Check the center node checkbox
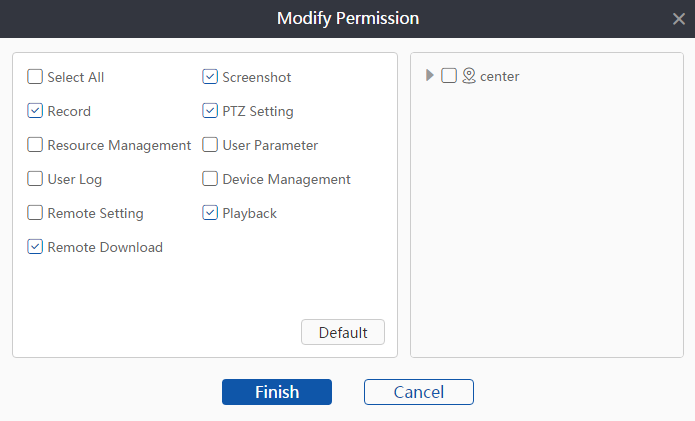695x421 pixels. pyautogui.click(x=449, y=76)
